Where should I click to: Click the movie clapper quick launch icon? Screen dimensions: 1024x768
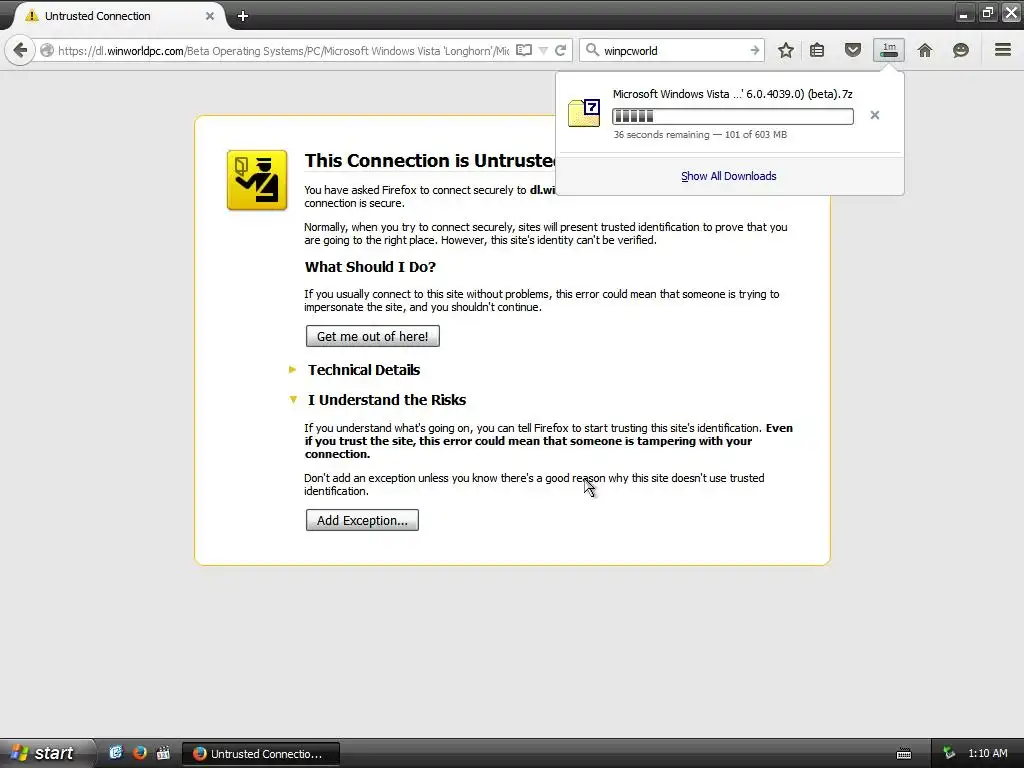tap(163, 753)
